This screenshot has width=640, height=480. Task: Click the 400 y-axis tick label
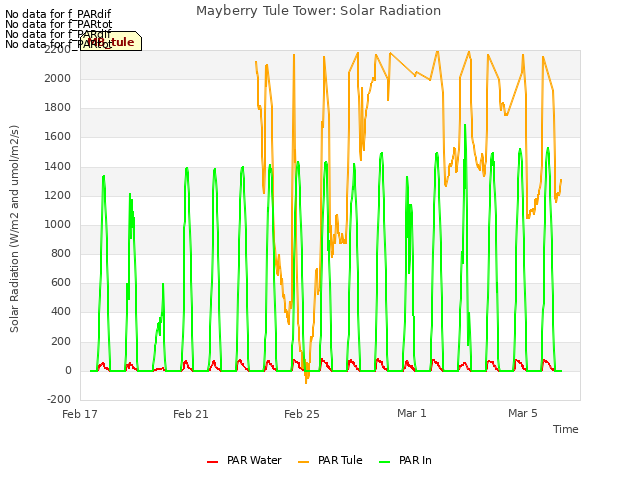coord(61,311)
